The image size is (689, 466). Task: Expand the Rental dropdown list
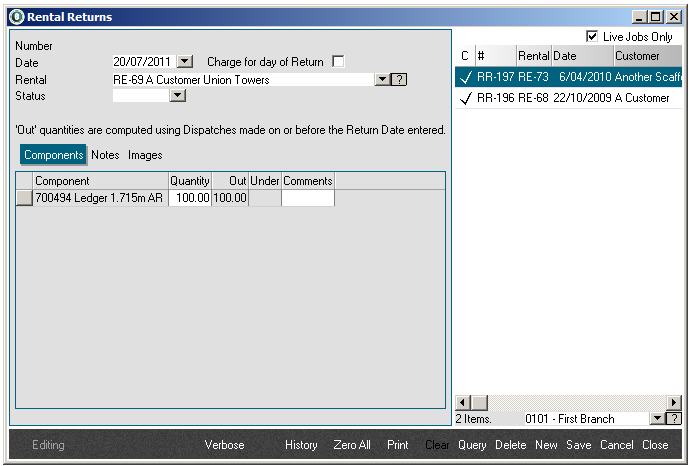[381, 80]
